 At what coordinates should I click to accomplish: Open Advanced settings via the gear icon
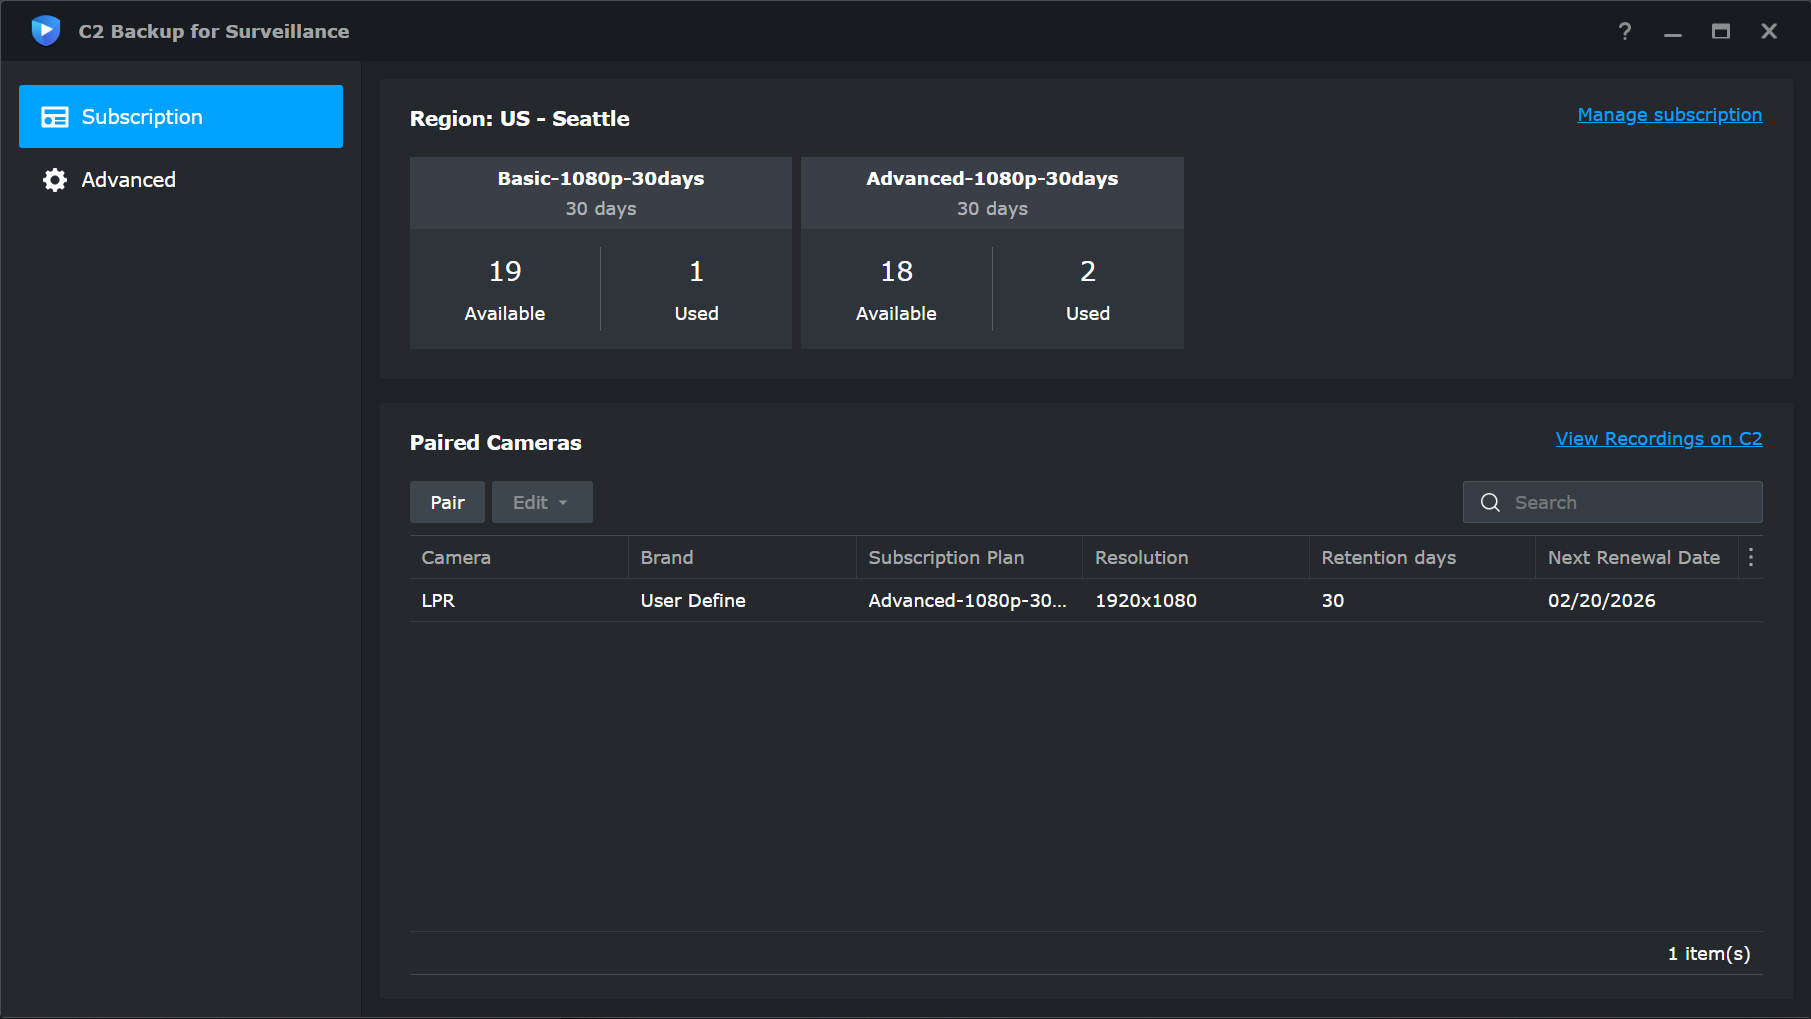coord(55,180)
